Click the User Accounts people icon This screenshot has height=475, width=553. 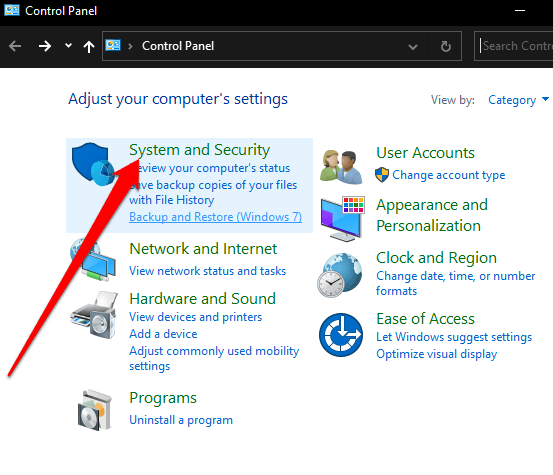341,166
